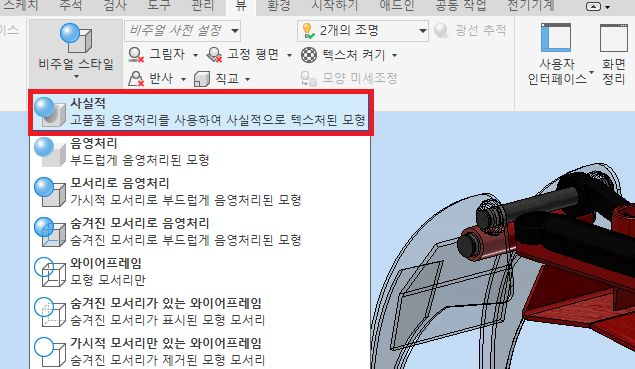Toggle 반사 reflections icon
Screen dimensions: 635x369
coord(136,79)
